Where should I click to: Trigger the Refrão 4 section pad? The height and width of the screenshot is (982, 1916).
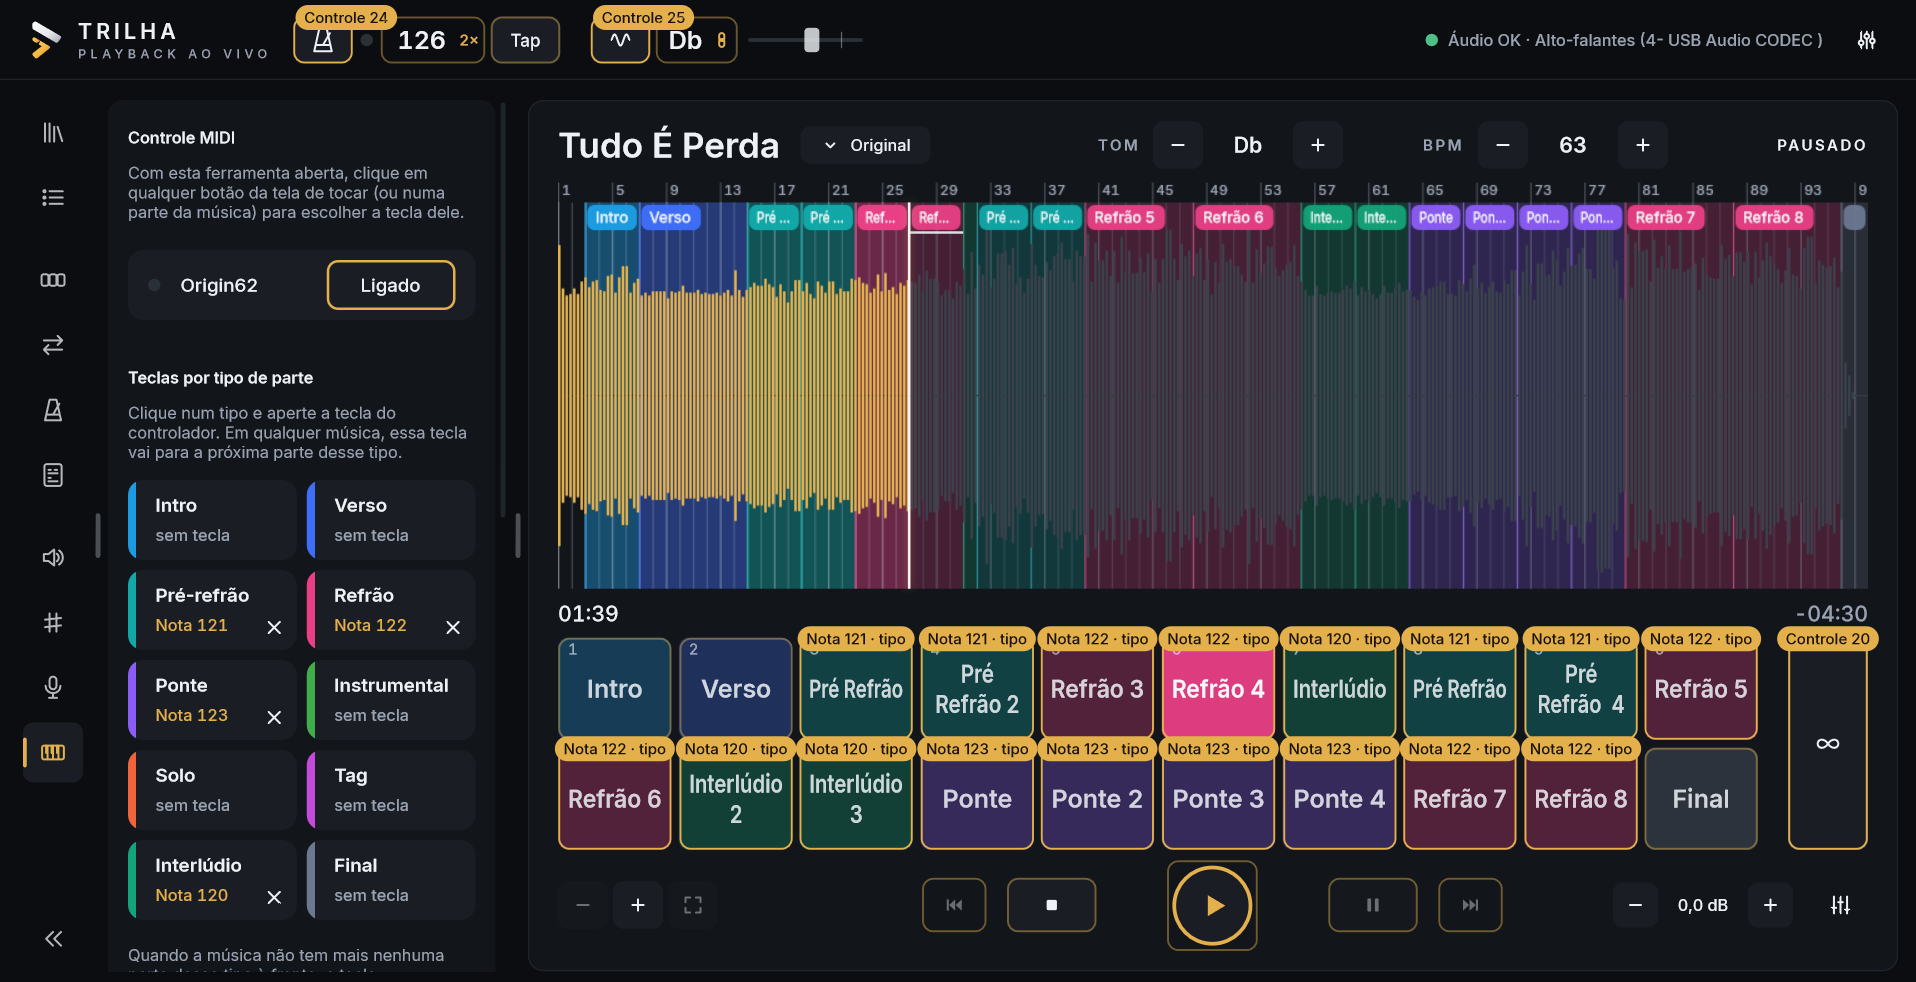pyautogui.click(x=1218, y=689)
